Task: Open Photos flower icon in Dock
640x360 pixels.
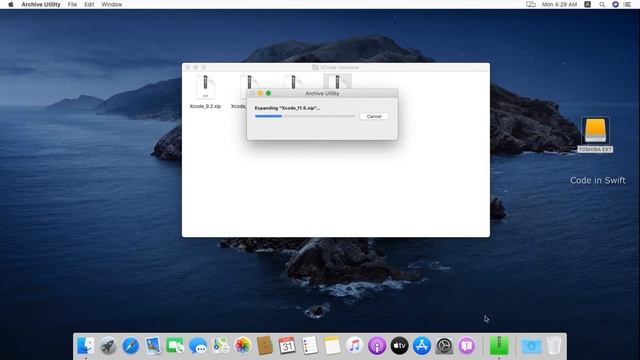Action: (x=242, y=346)
